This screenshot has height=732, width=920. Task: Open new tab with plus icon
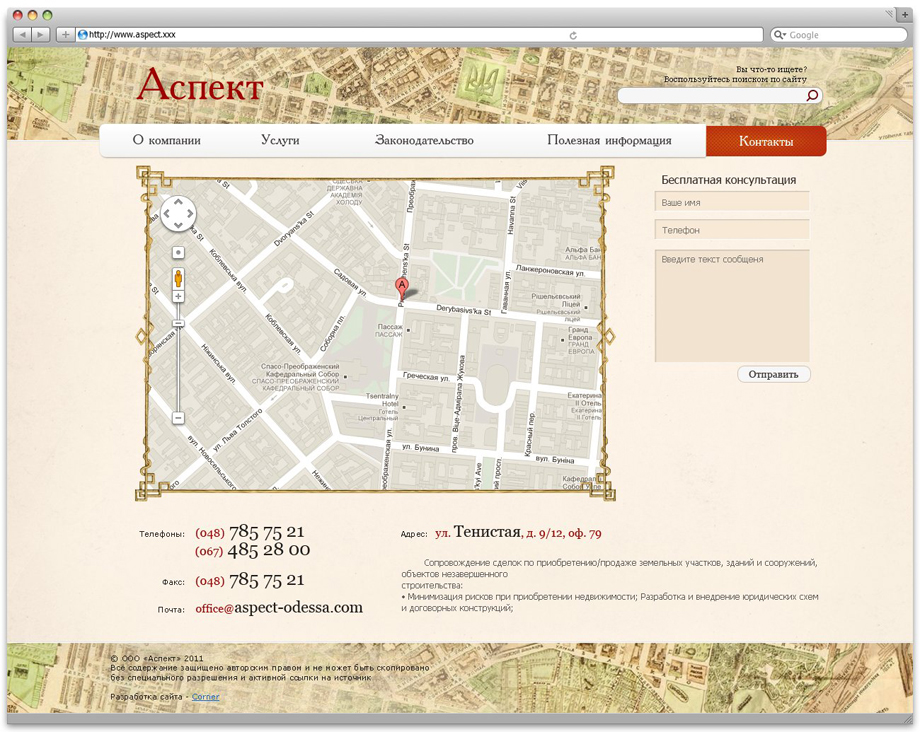905,15
